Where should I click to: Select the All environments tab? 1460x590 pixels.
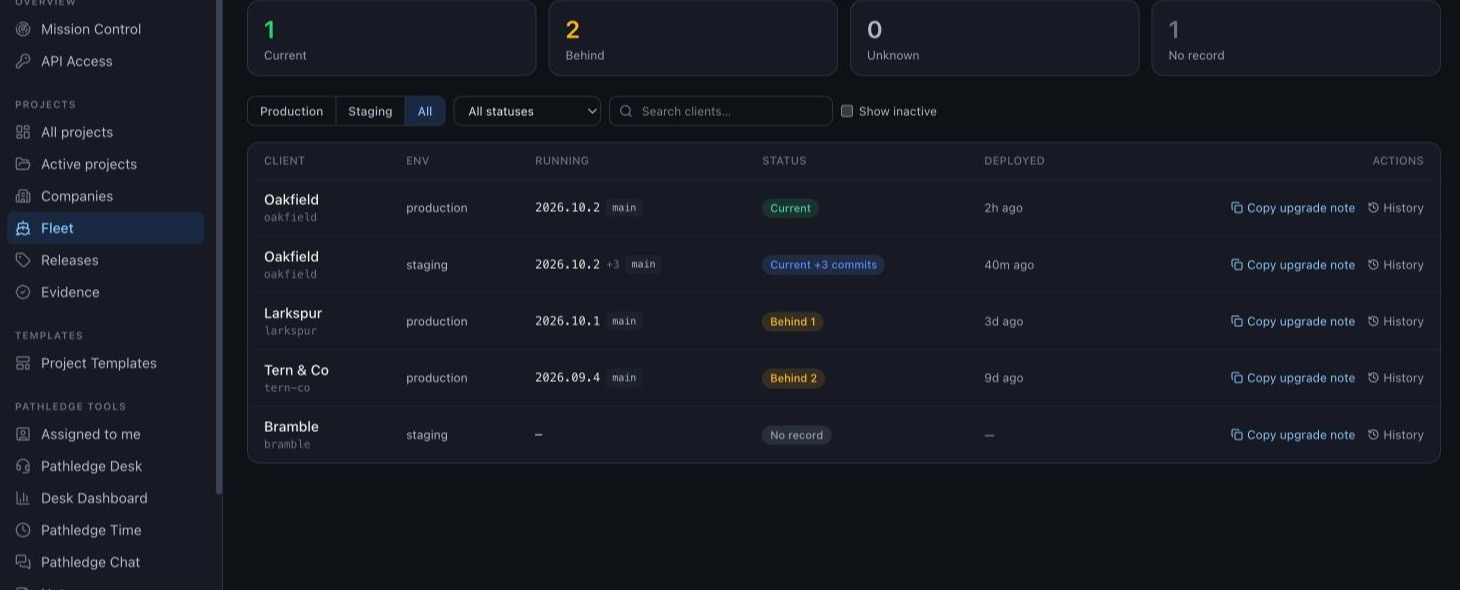point(425,111)
